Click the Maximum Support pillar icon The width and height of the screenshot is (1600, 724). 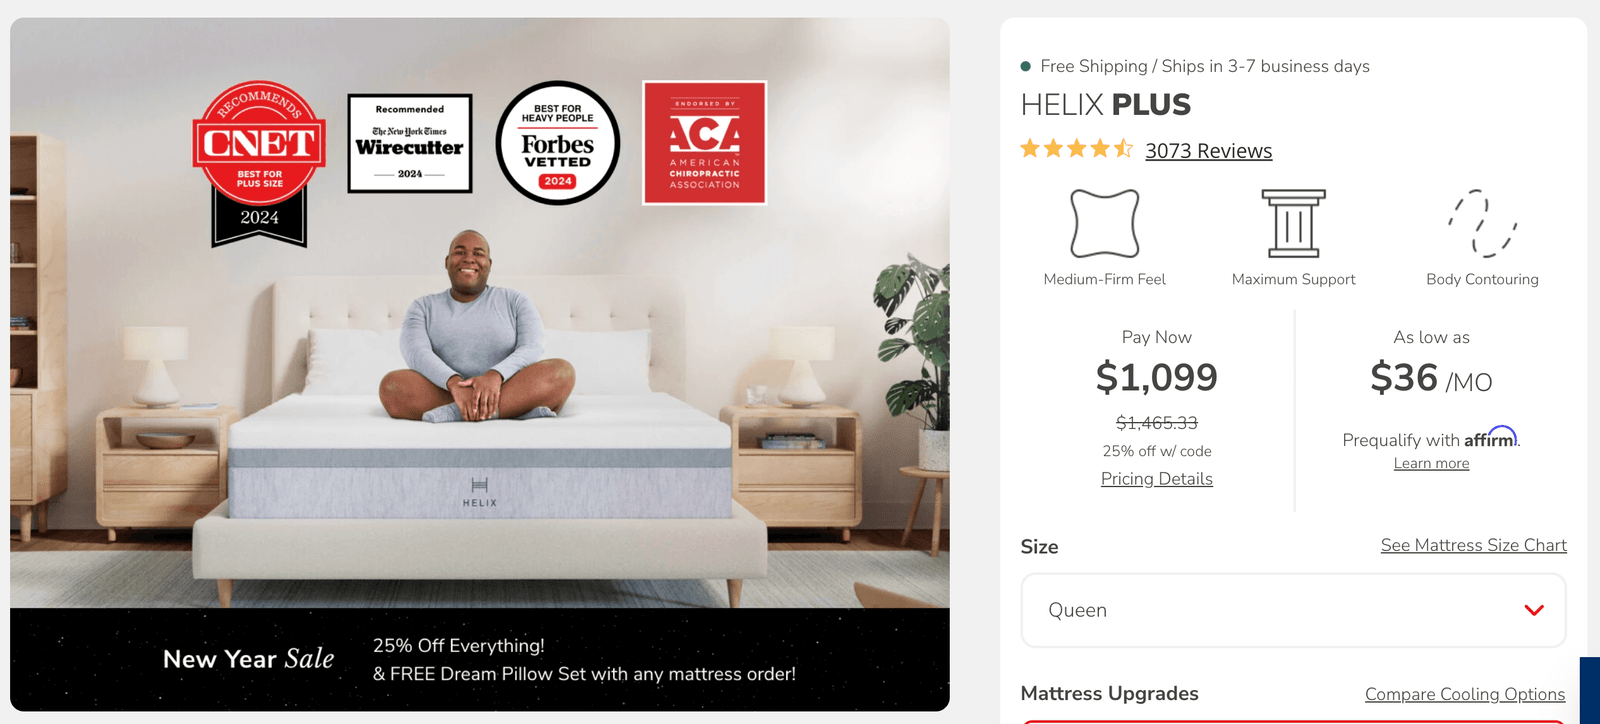coord(1294,223)
